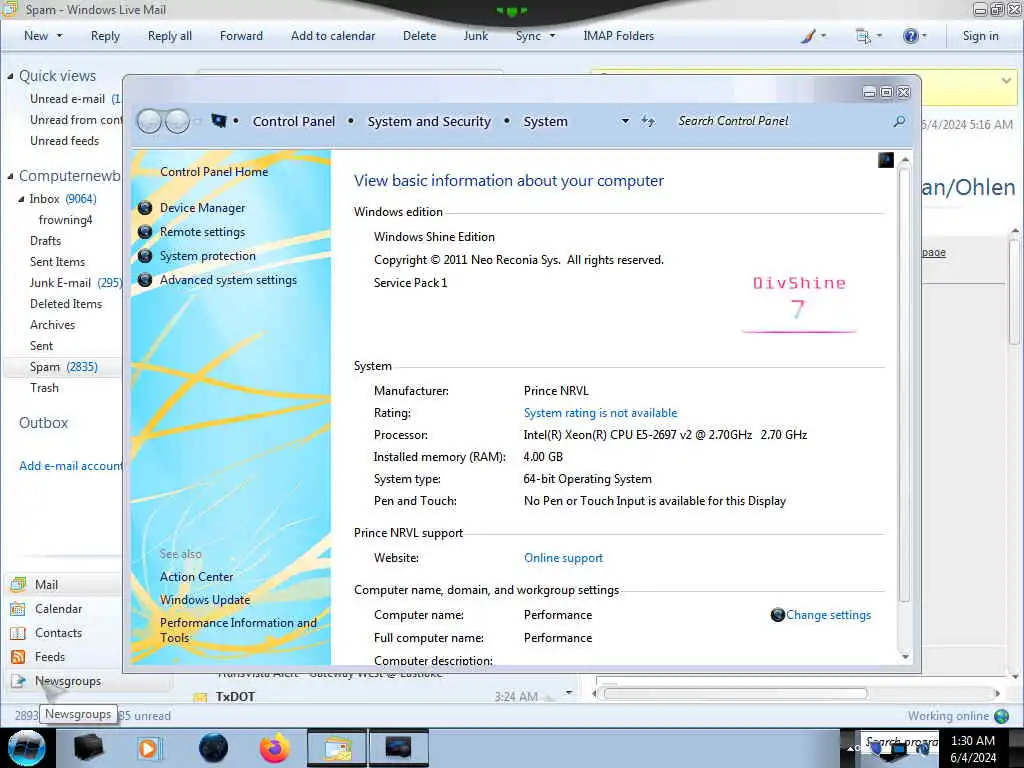The width and height of the screenshot is (1024, 768).
Task: Click Reply all in the toolbar
Action: 170,36
